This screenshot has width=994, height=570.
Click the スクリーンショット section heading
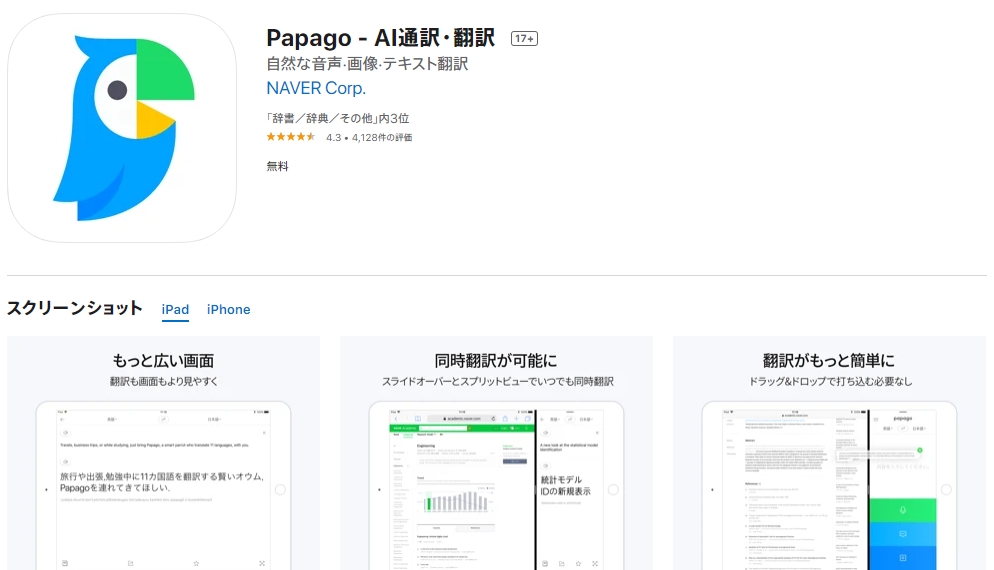click(x=75, y=308)
